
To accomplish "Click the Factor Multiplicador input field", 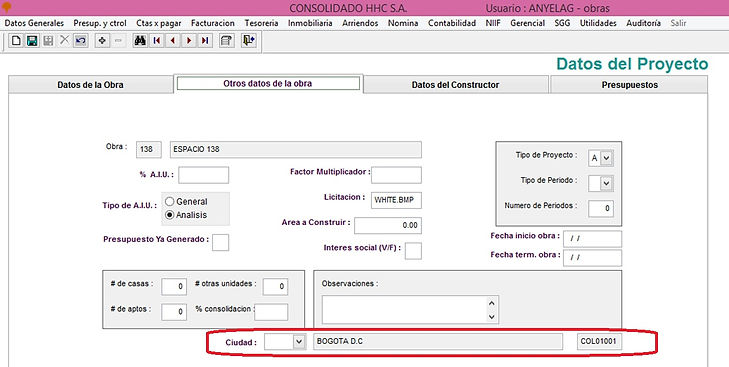I will 397,175.
